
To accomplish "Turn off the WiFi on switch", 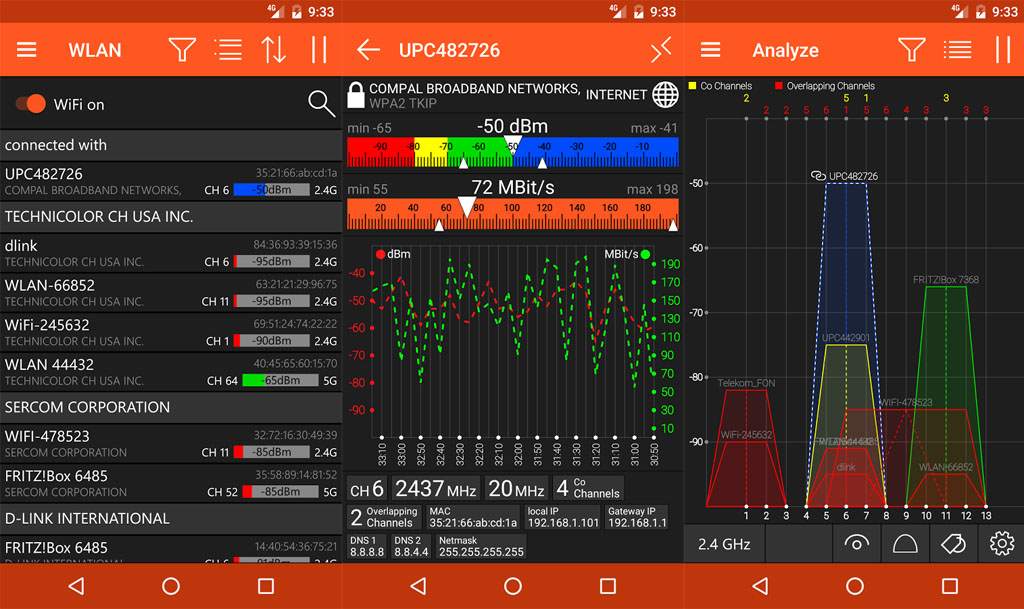I will pyautogui.click(x=32, y=104).
